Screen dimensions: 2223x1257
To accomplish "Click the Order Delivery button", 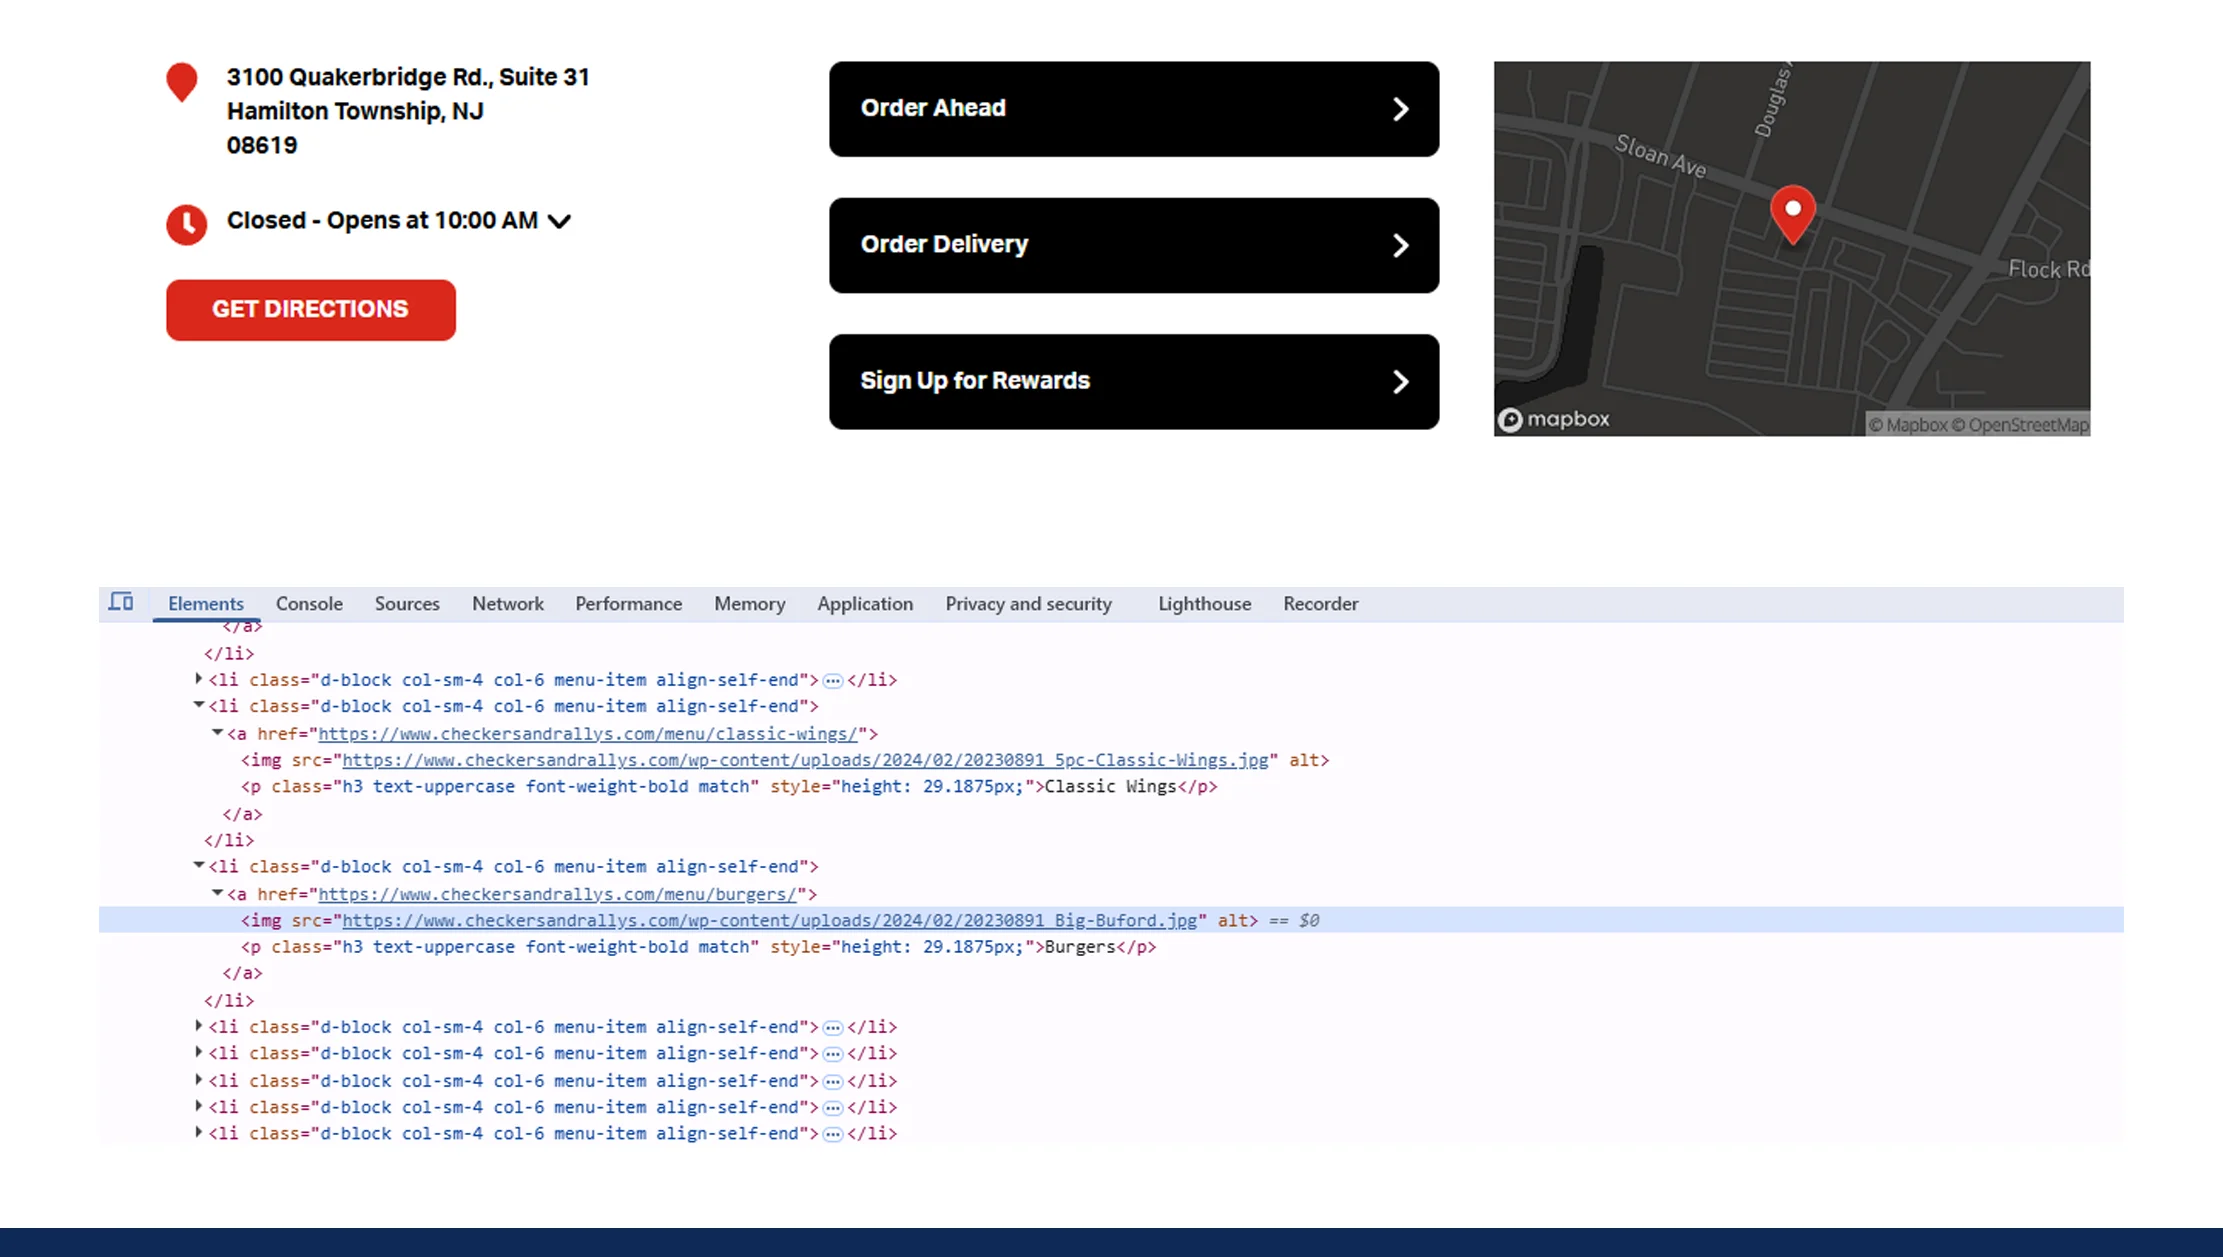I will click(1134, 245).
